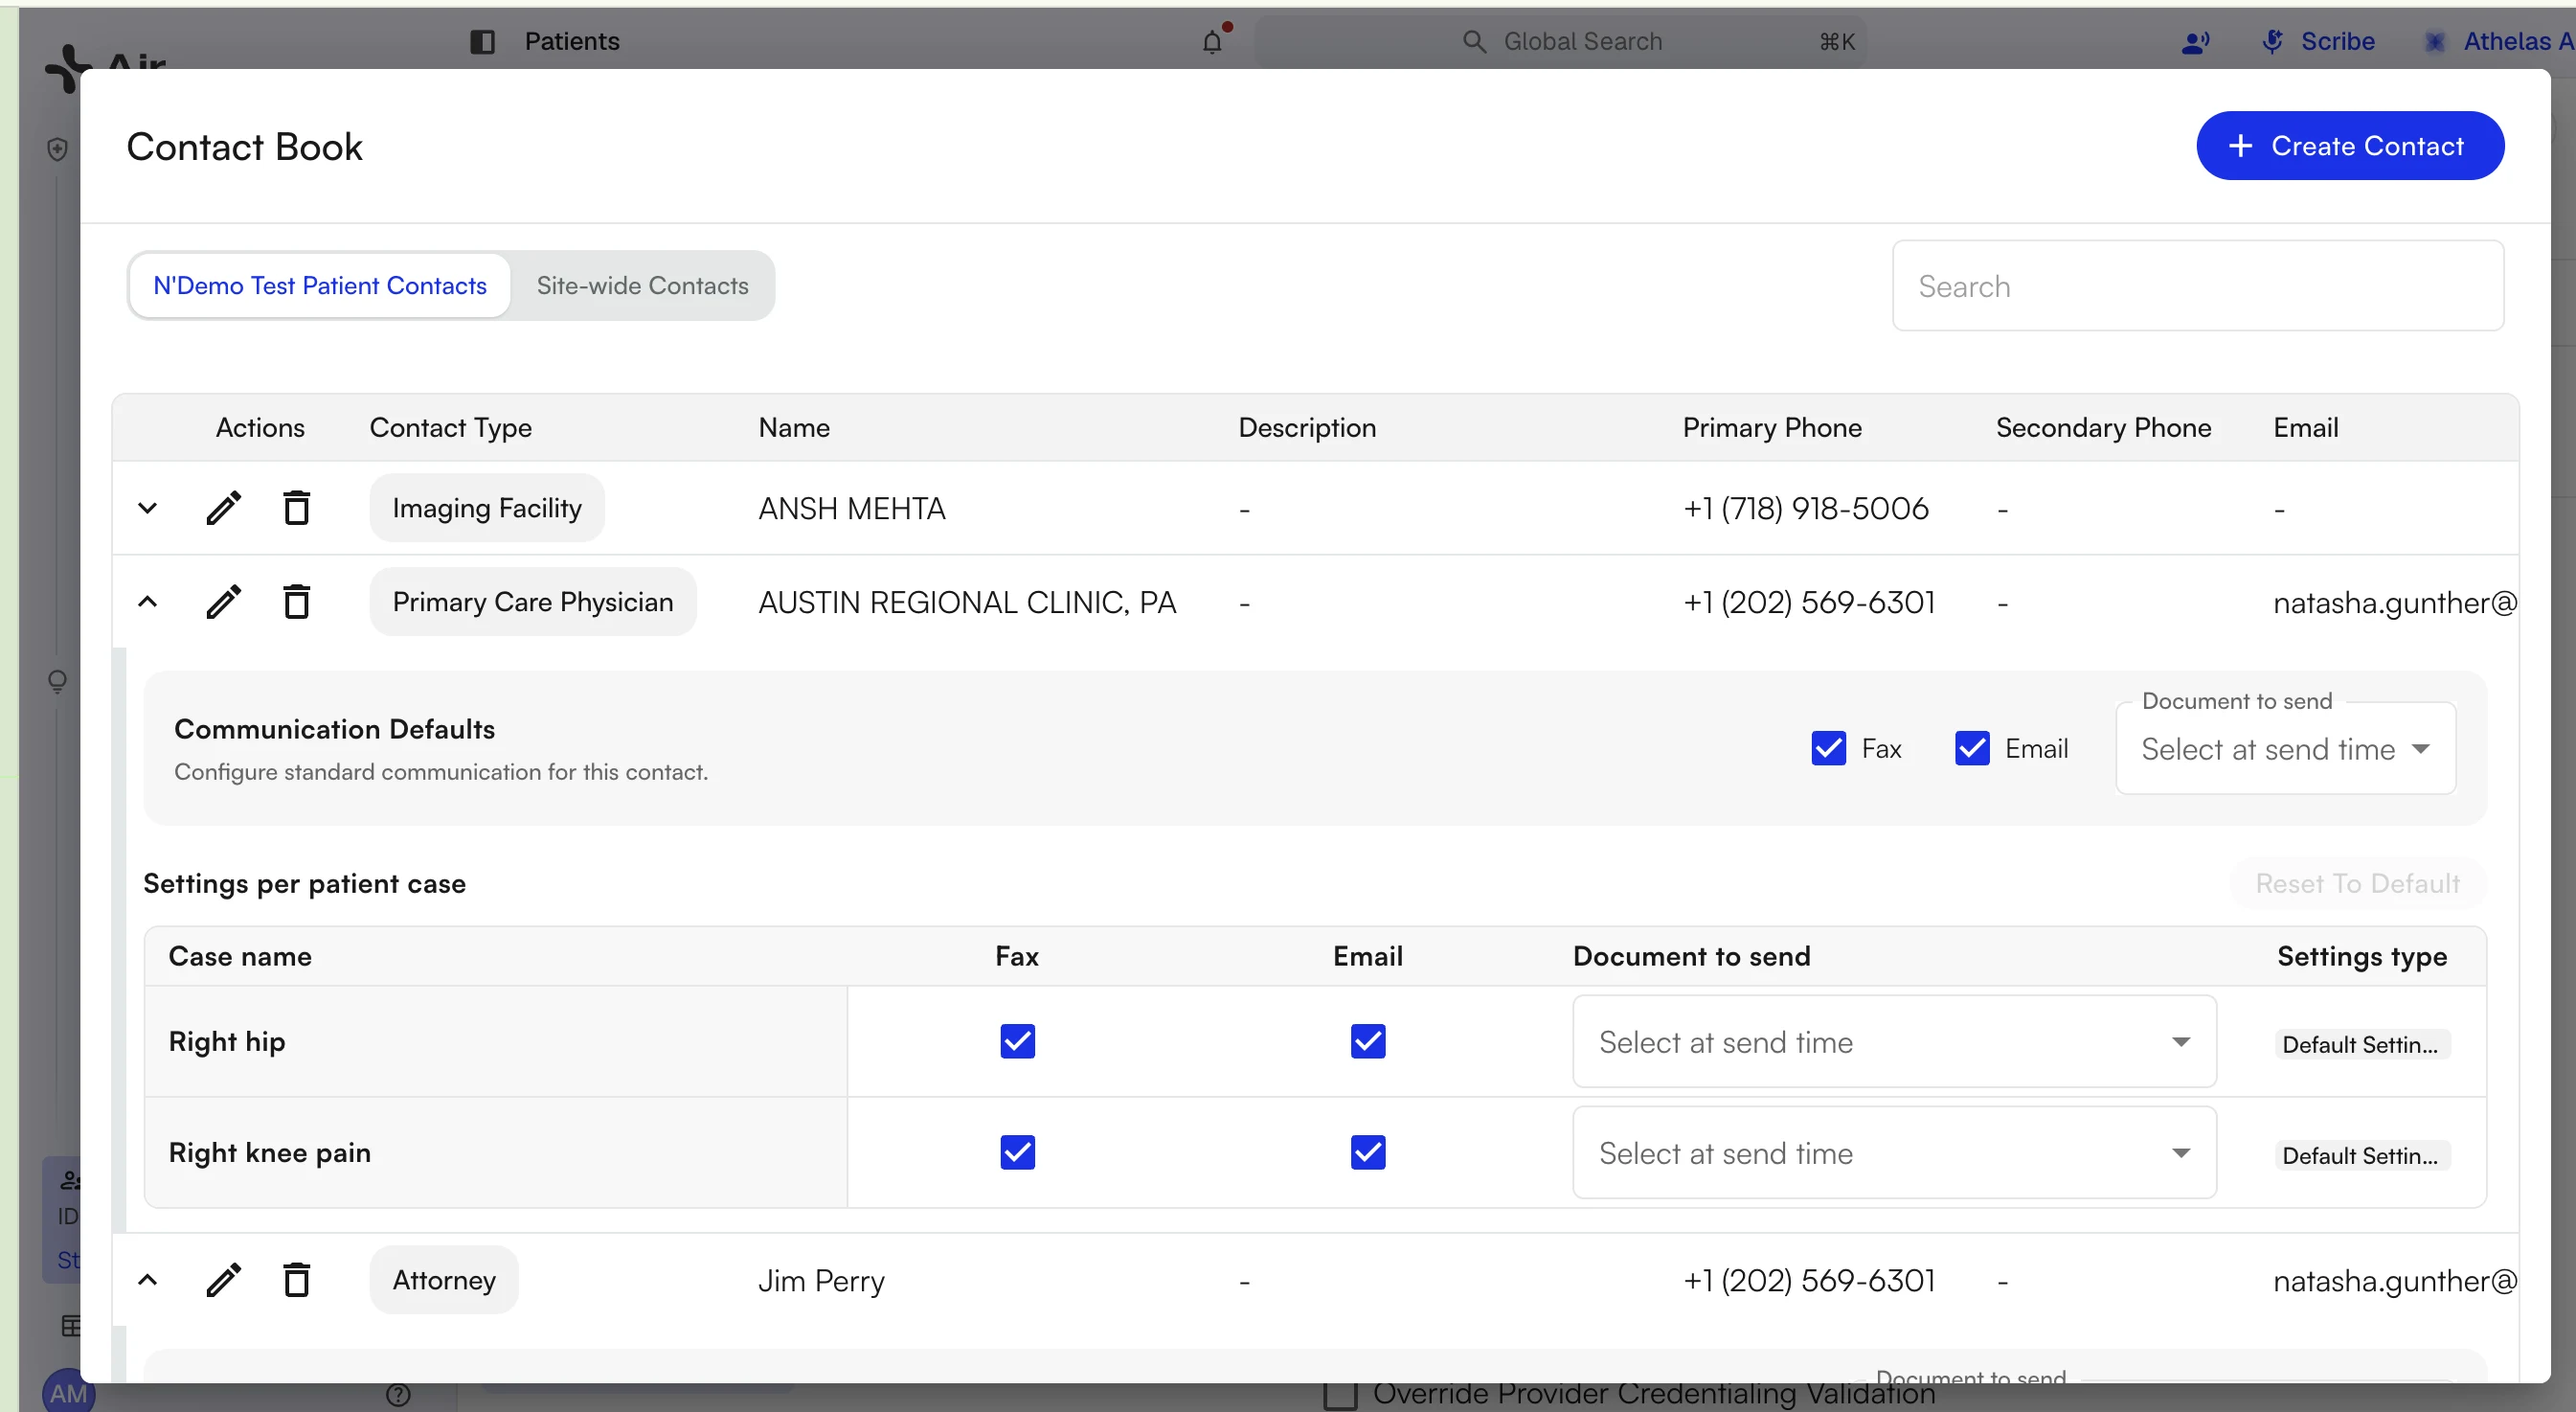Collapse the AUSTIN REGIONAL CLINIC row

[x=147, y=602]
